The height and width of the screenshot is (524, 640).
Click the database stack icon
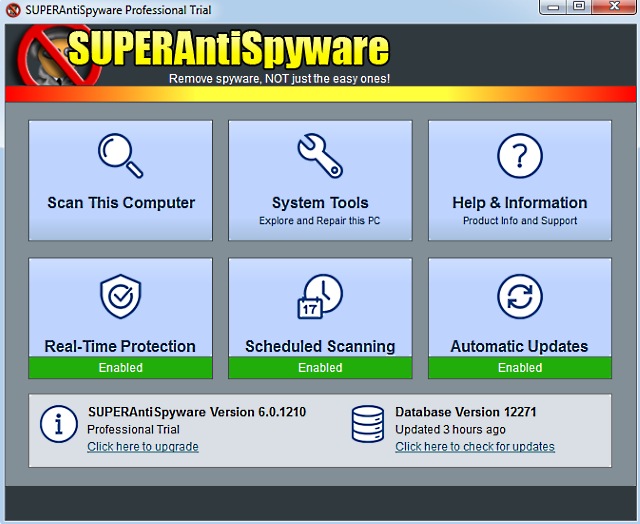367,424
